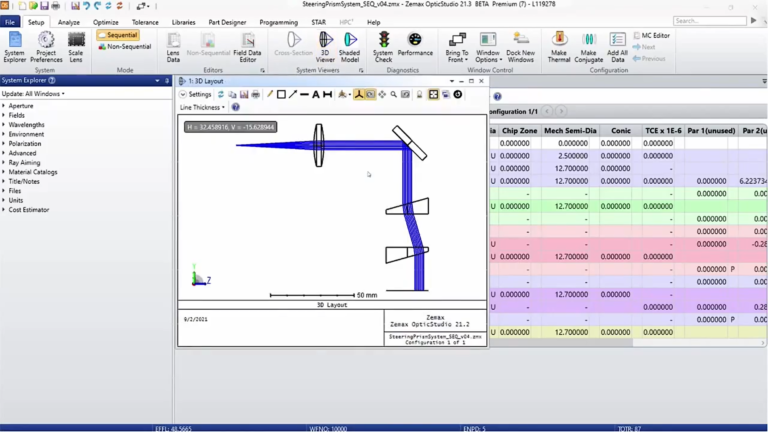Toggle the MC Editor
This screenshot has height=432, width=768.
(651, 35)
